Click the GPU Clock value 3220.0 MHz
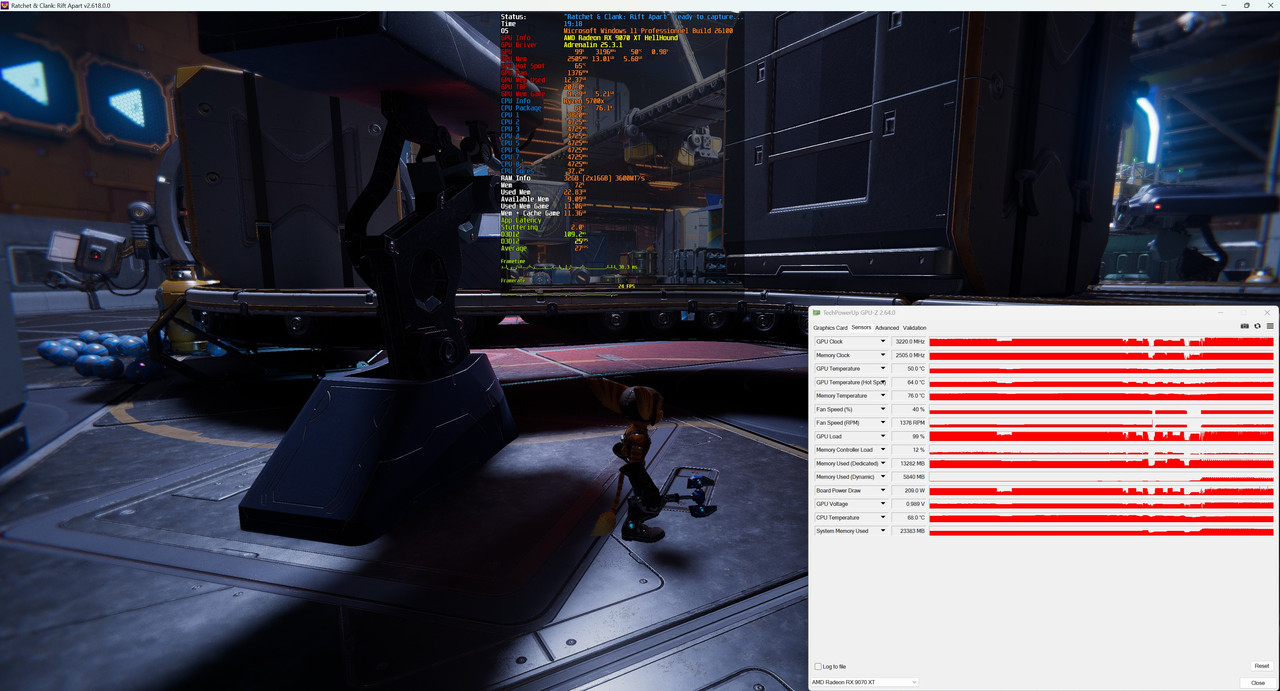Image resolution: width=1280 pixels, height=691 pixels. coord(909,342)
